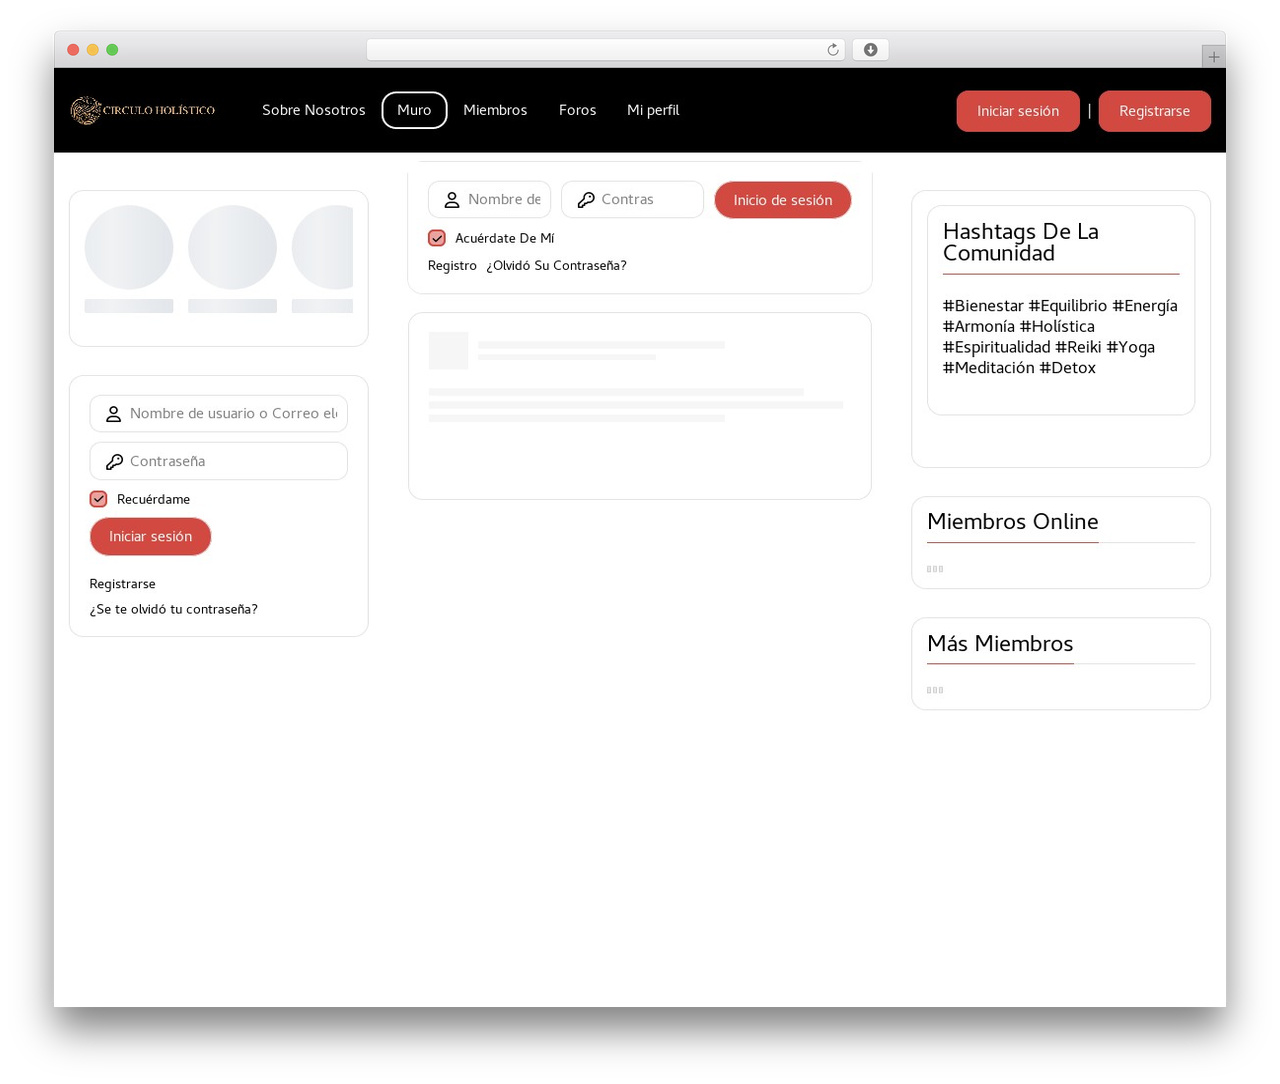The width and height of the screenshot is (1280, 1084).
Task: Select the #Equilibrio hashtag
Action: (x=1068, y=306)
